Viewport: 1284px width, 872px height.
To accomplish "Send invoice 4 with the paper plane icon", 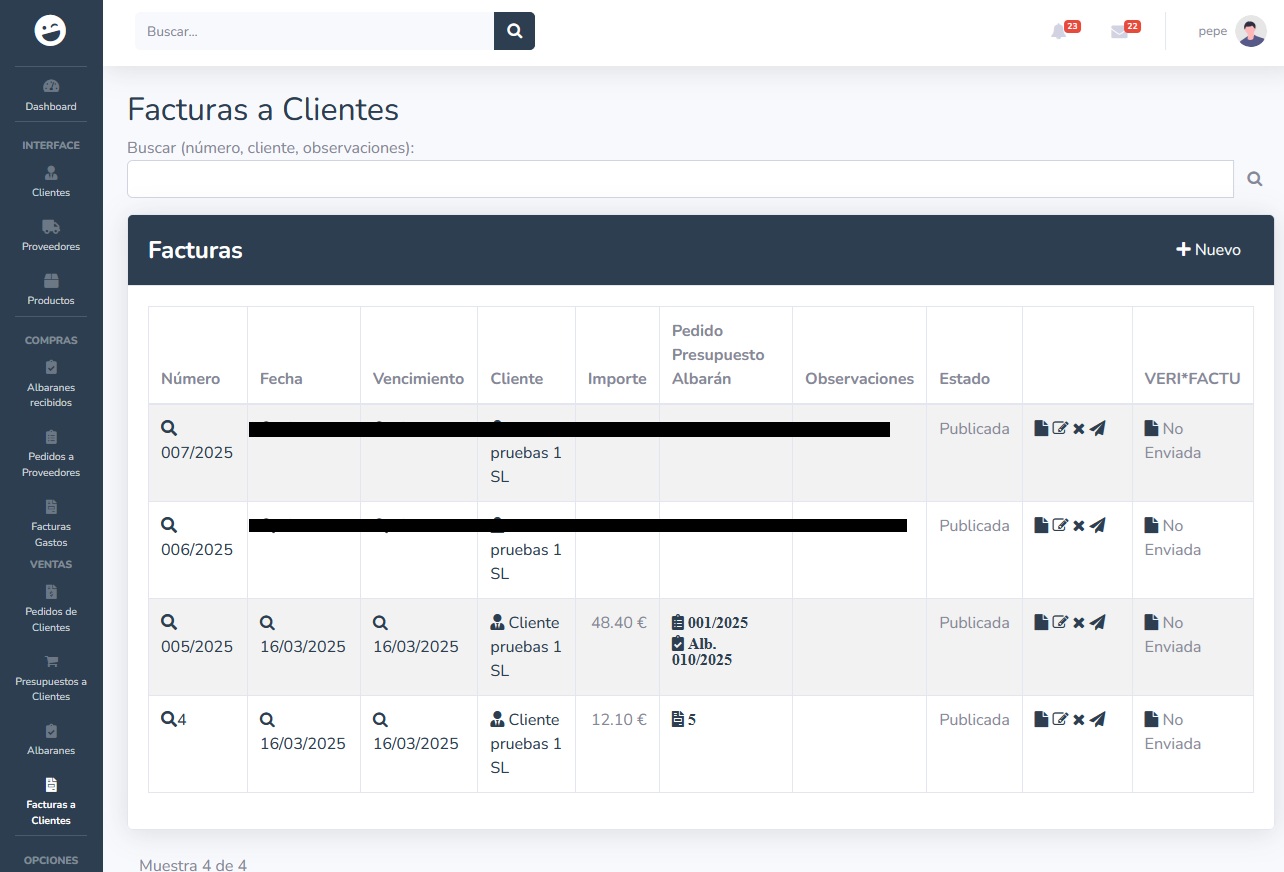I will 1098,719.
